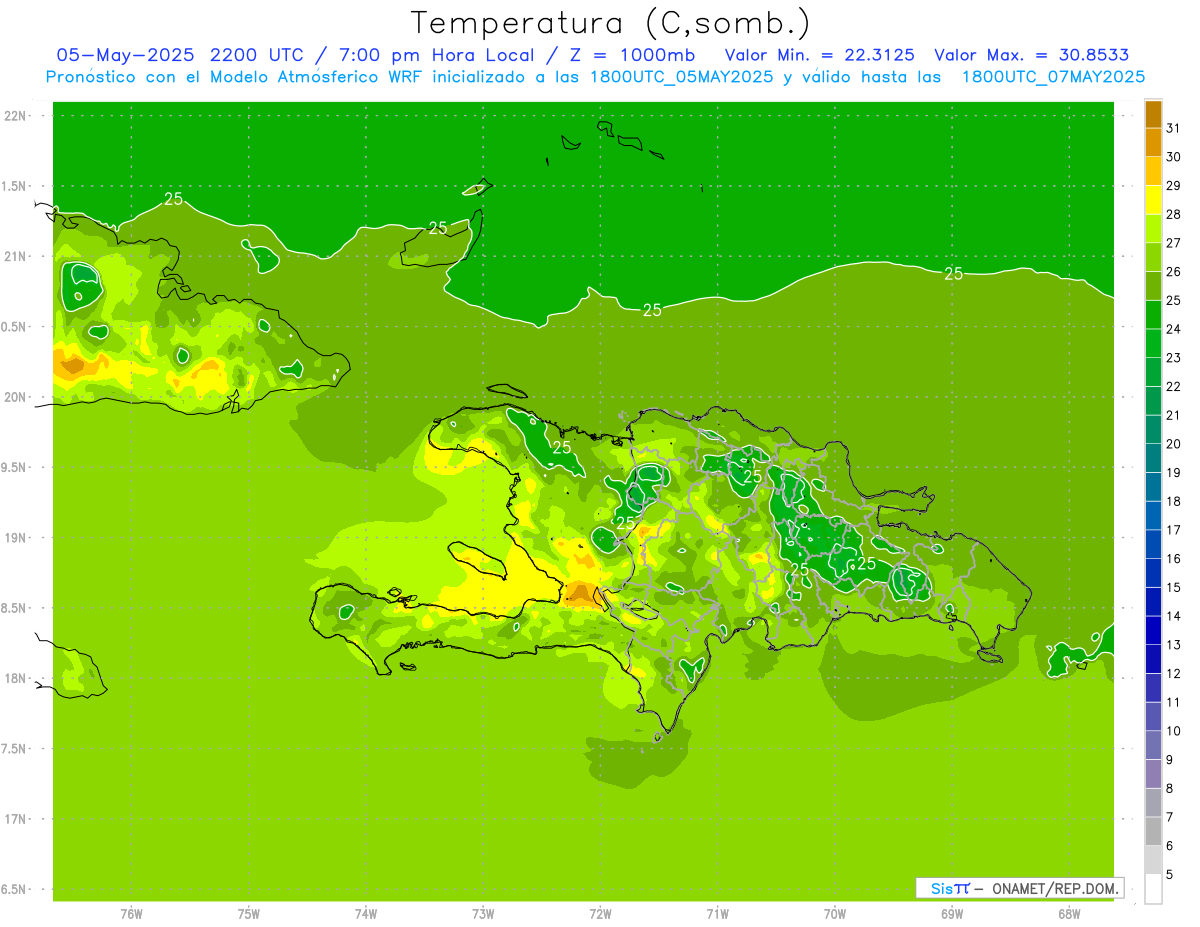
Task: Click the '15' value on the color scale
Action: point(1174,587)
